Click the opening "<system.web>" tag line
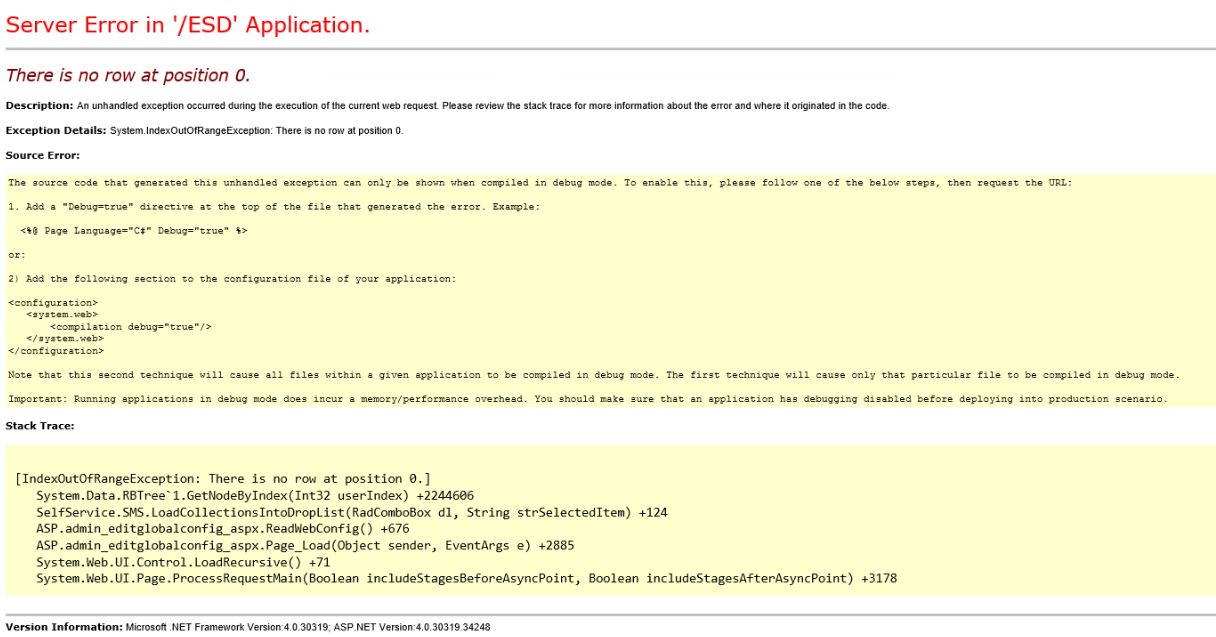 [62, 314]
